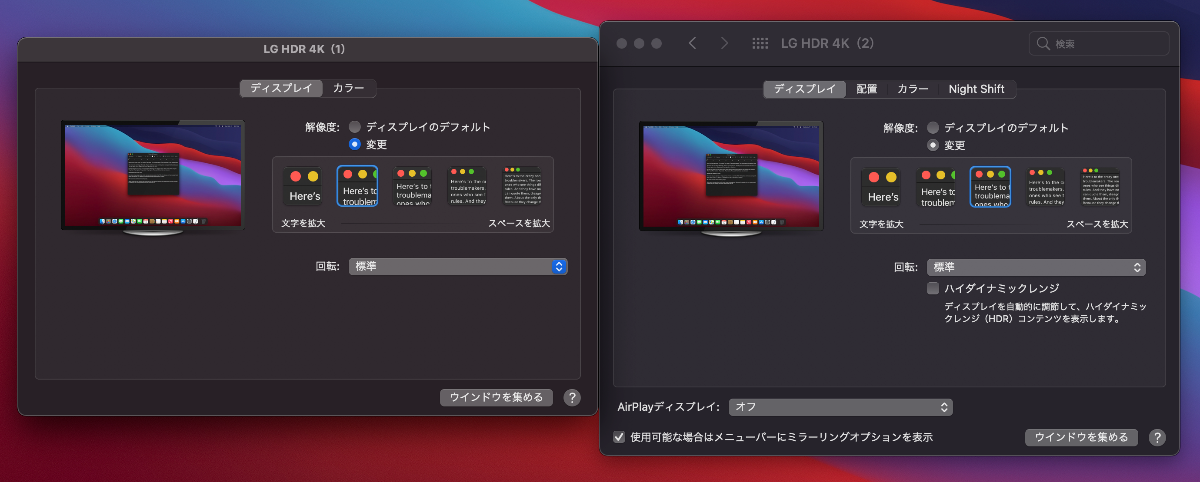Screen dimensions: 1200x482
Task: Switch to カラー tab in LG HDR 4K (2)
Action: (x=913, y=89)
